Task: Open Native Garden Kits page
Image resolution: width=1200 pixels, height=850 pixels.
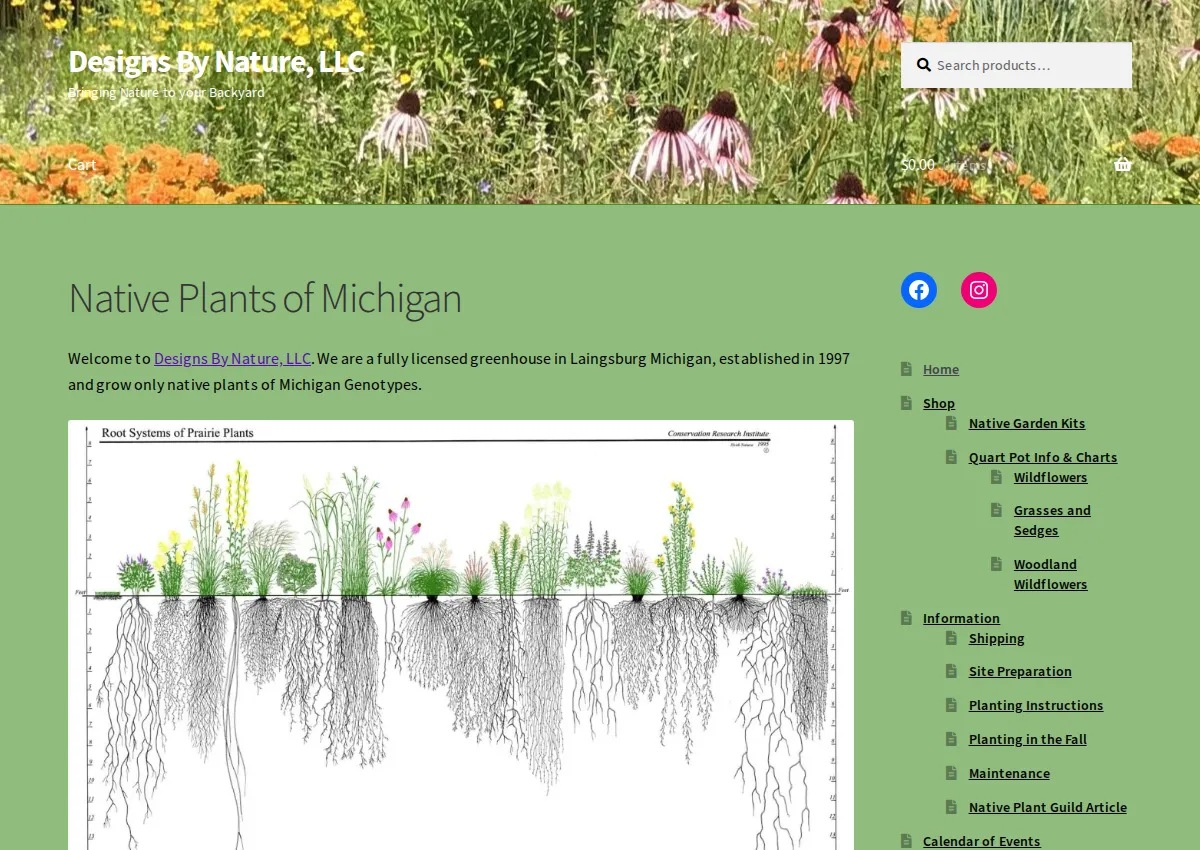Action: (x=1027, y=423)
